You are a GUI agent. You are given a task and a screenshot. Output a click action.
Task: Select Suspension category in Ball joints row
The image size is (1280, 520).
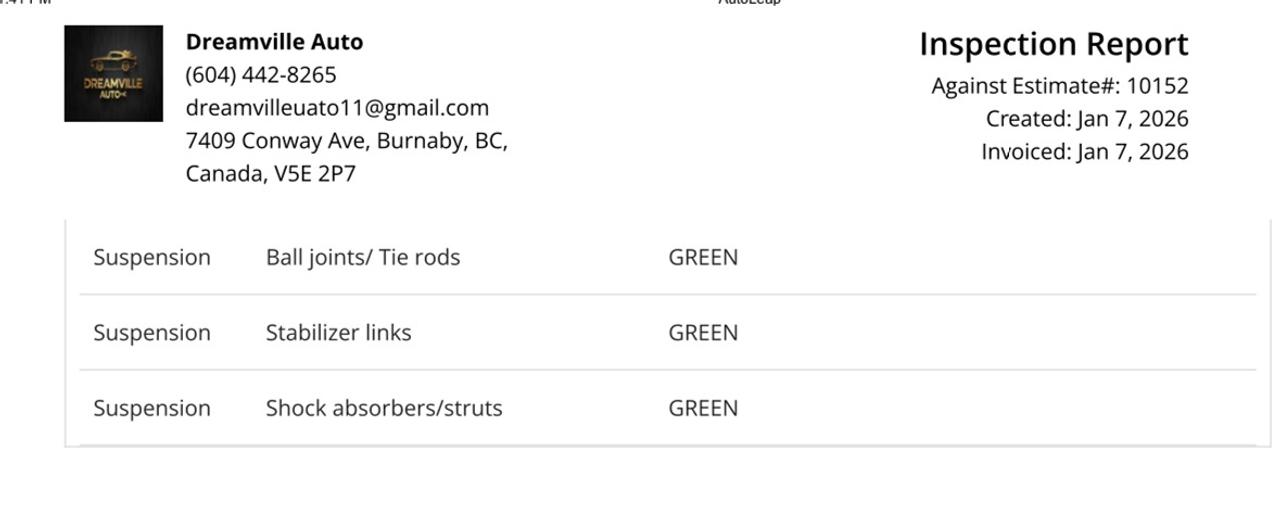point(152,257)
